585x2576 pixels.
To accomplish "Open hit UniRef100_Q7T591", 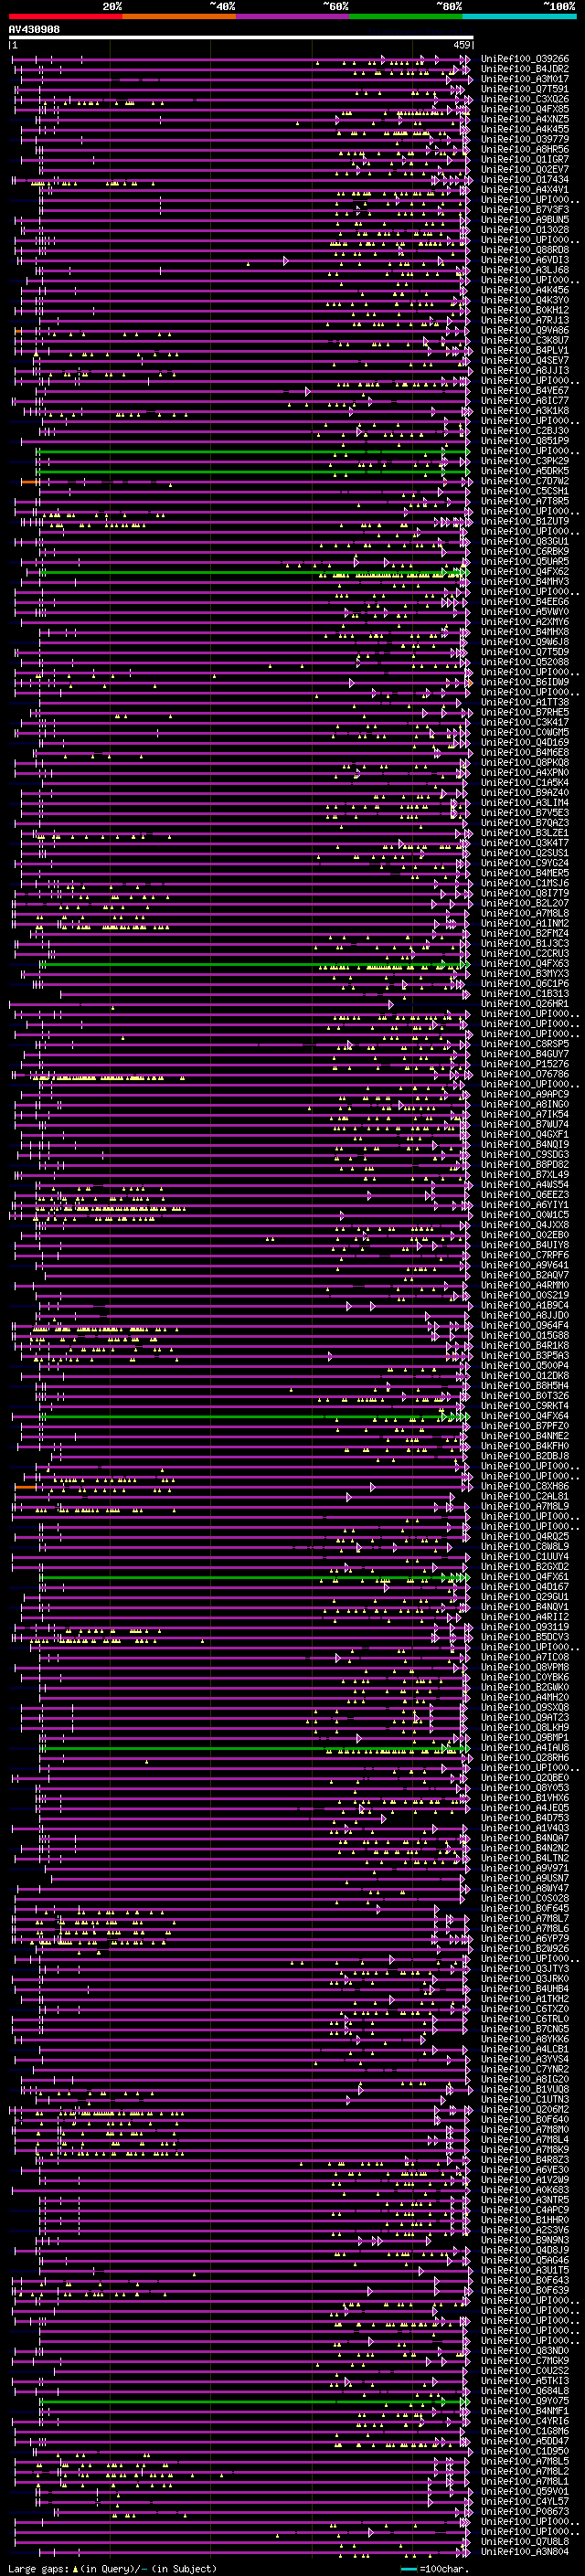I will [525, 89].
